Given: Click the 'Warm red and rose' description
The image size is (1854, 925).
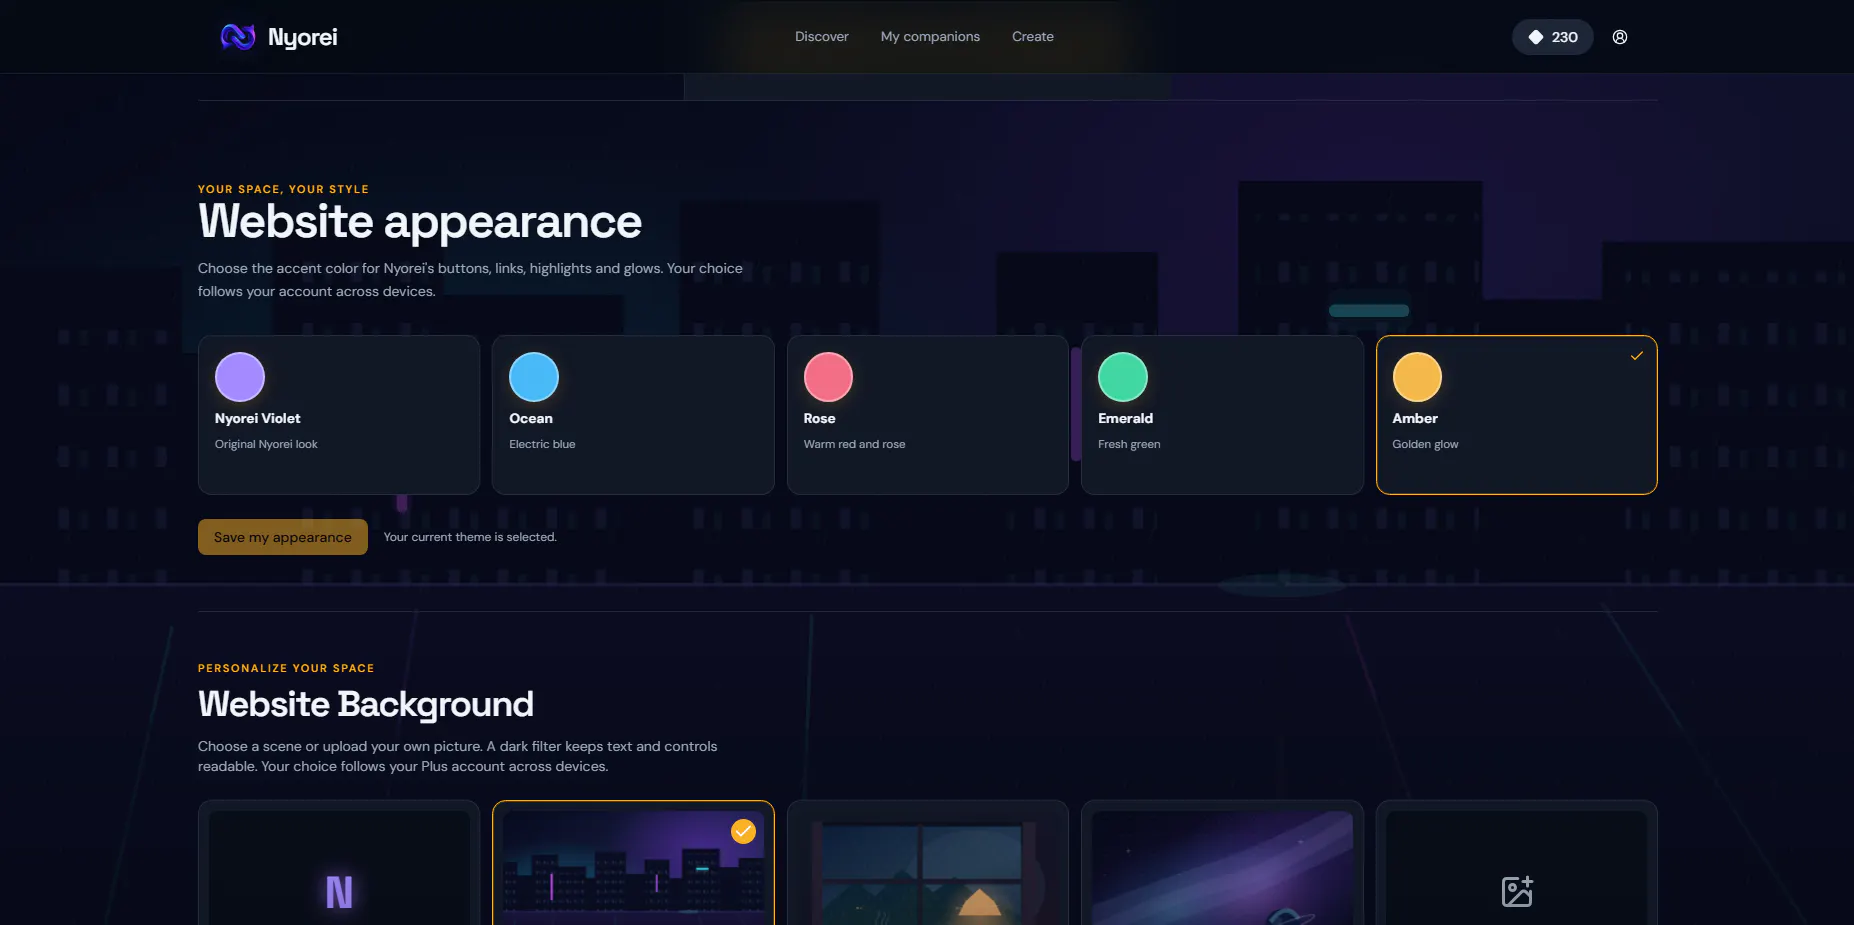Looking at the screenshot, I should click(854, 444).
